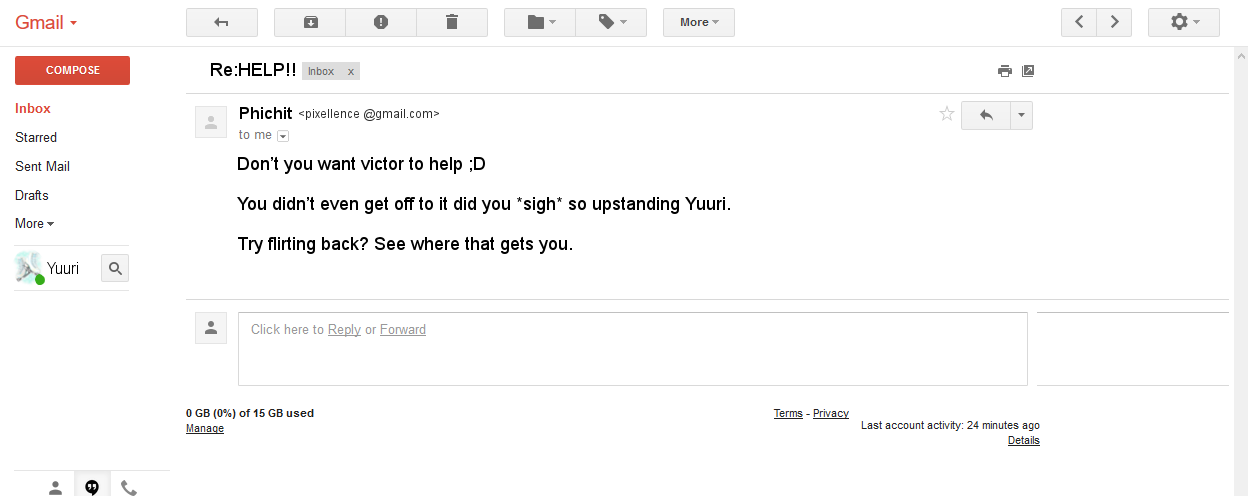Image resolution: width=1248 pixels, height=496 pixels.
Task: Click the Forward link in reply box
Action: (403, 329)
